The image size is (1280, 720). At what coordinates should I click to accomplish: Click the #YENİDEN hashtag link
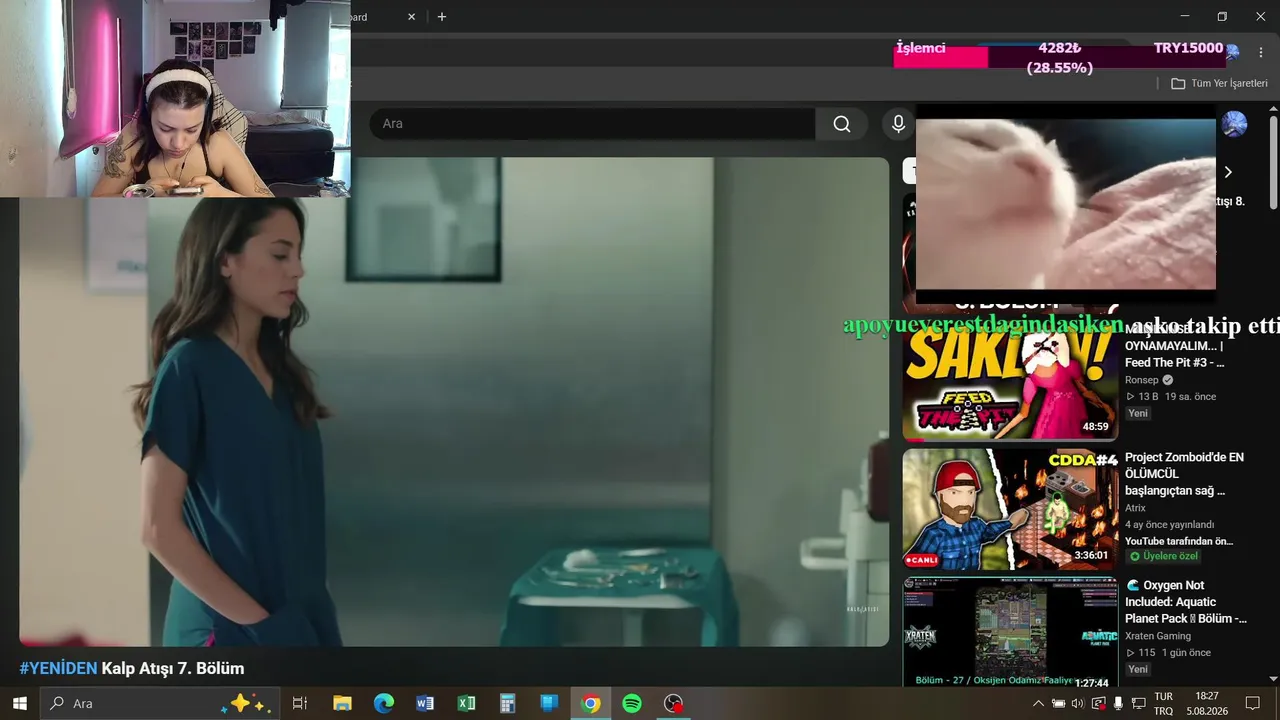pos(58,669)
